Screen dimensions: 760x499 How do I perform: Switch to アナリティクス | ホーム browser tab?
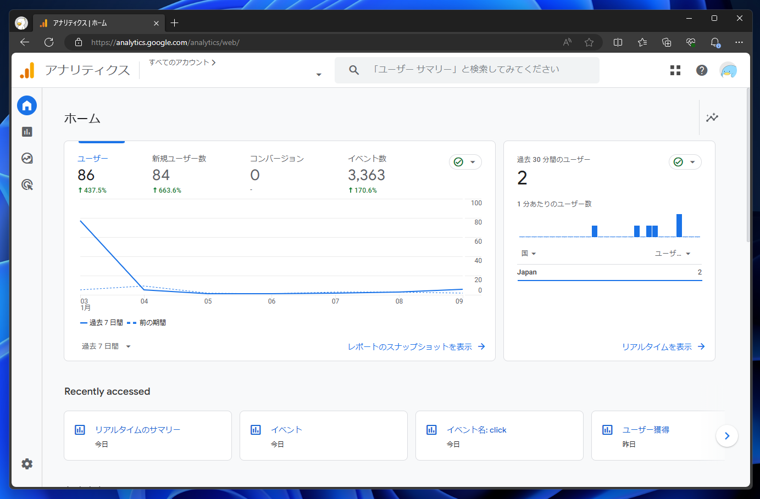point(98,23)
